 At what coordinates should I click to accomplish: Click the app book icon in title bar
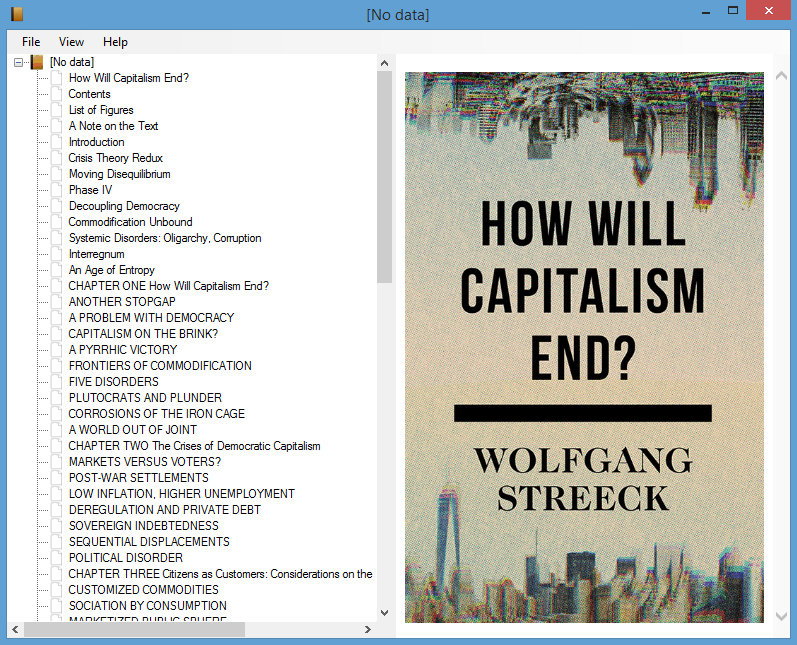pyautogui.click(x=17, y=14)
